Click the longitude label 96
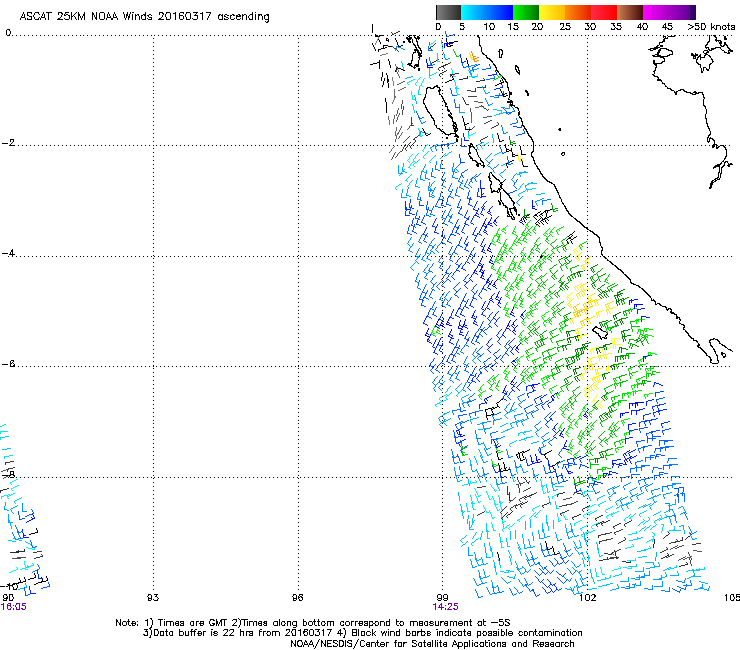 tap(297, 598)
